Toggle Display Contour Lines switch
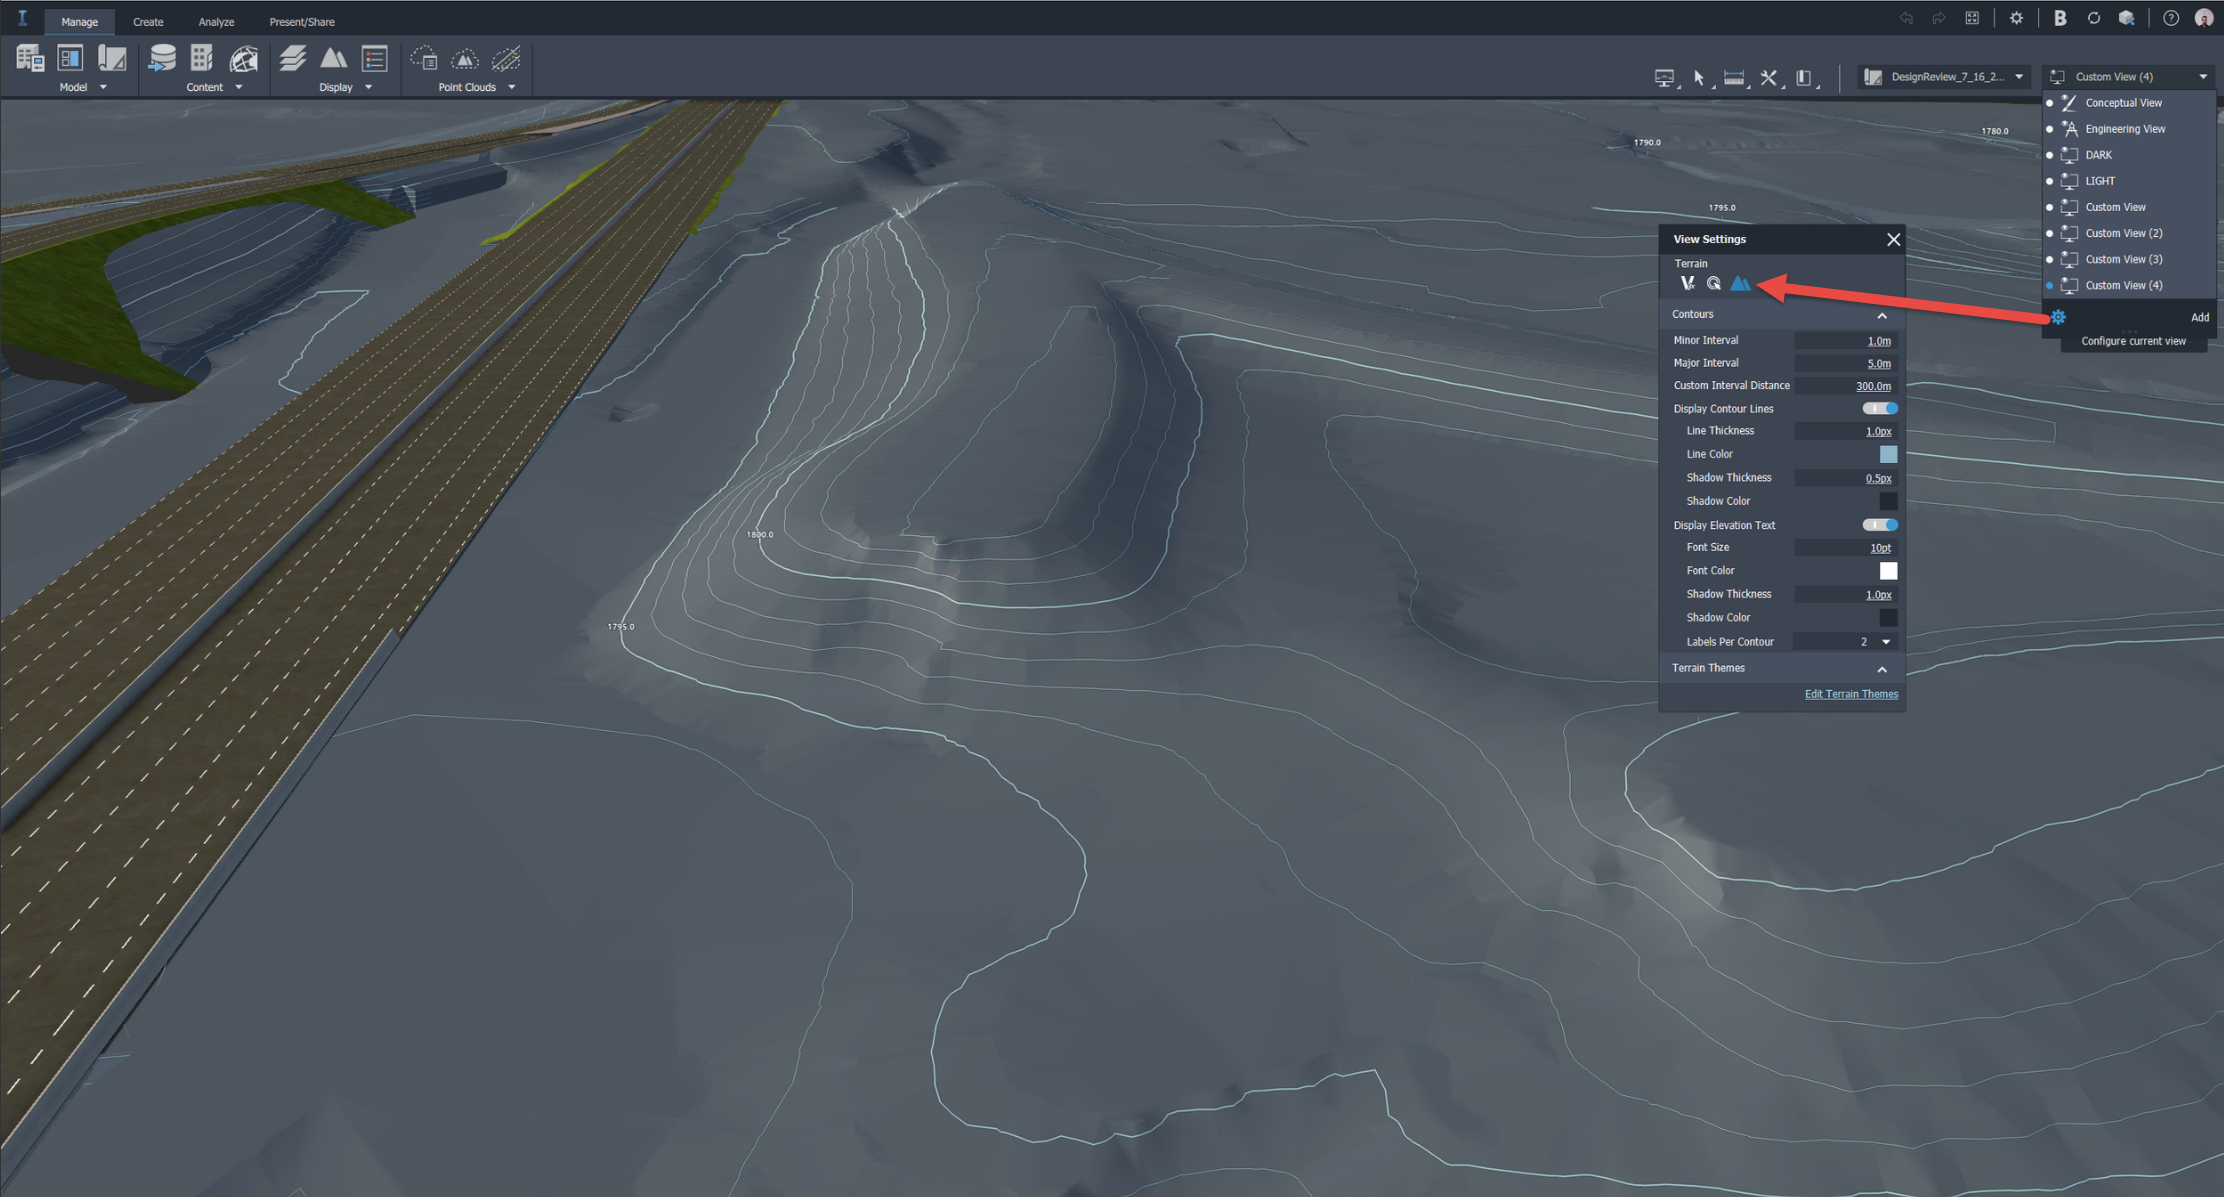 (1880, 409)
